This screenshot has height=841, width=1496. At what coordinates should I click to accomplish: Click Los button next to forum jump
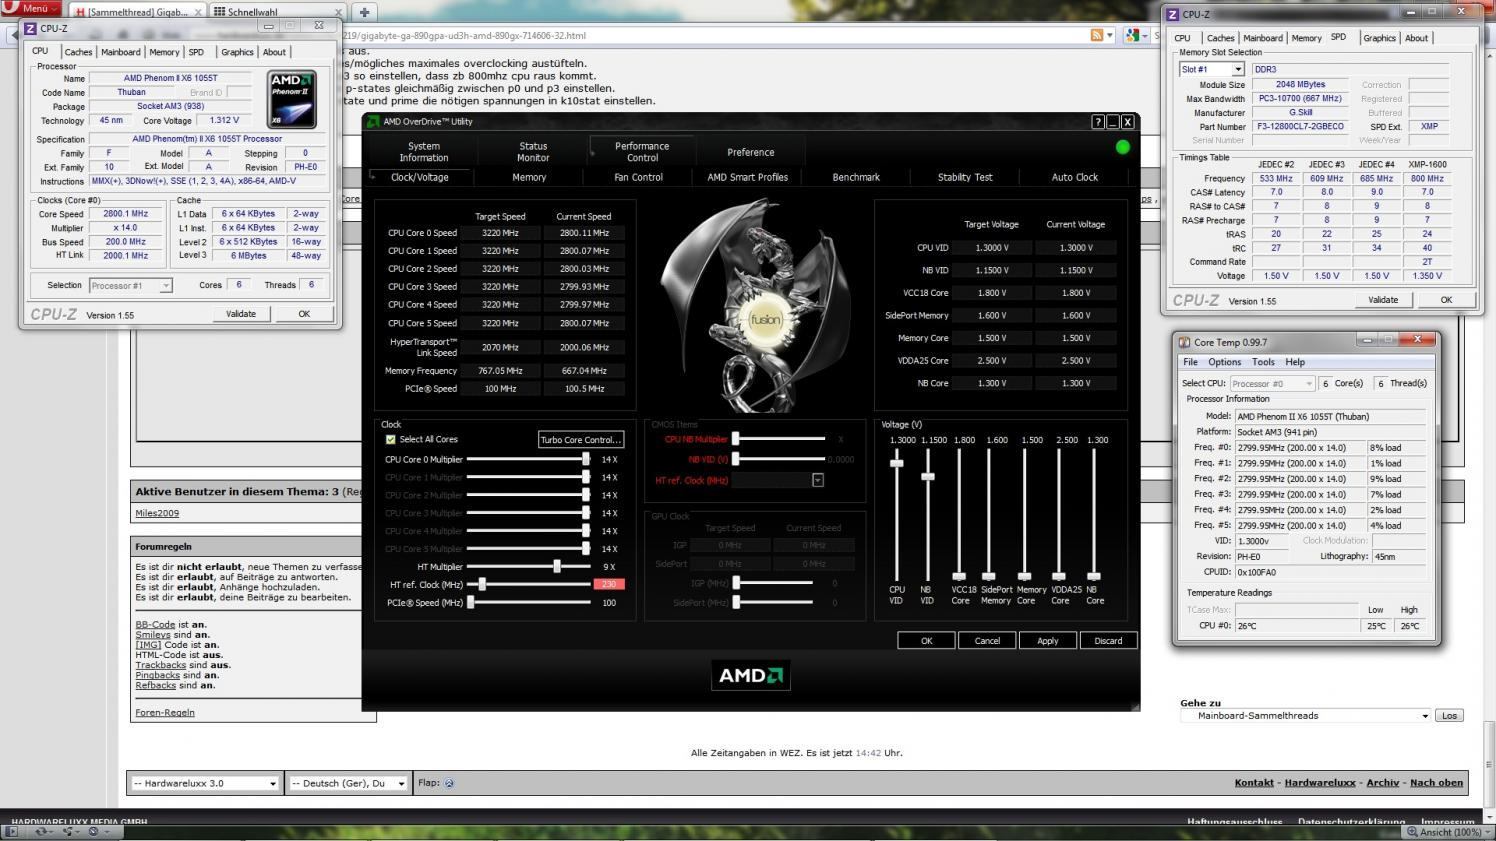1449,715
